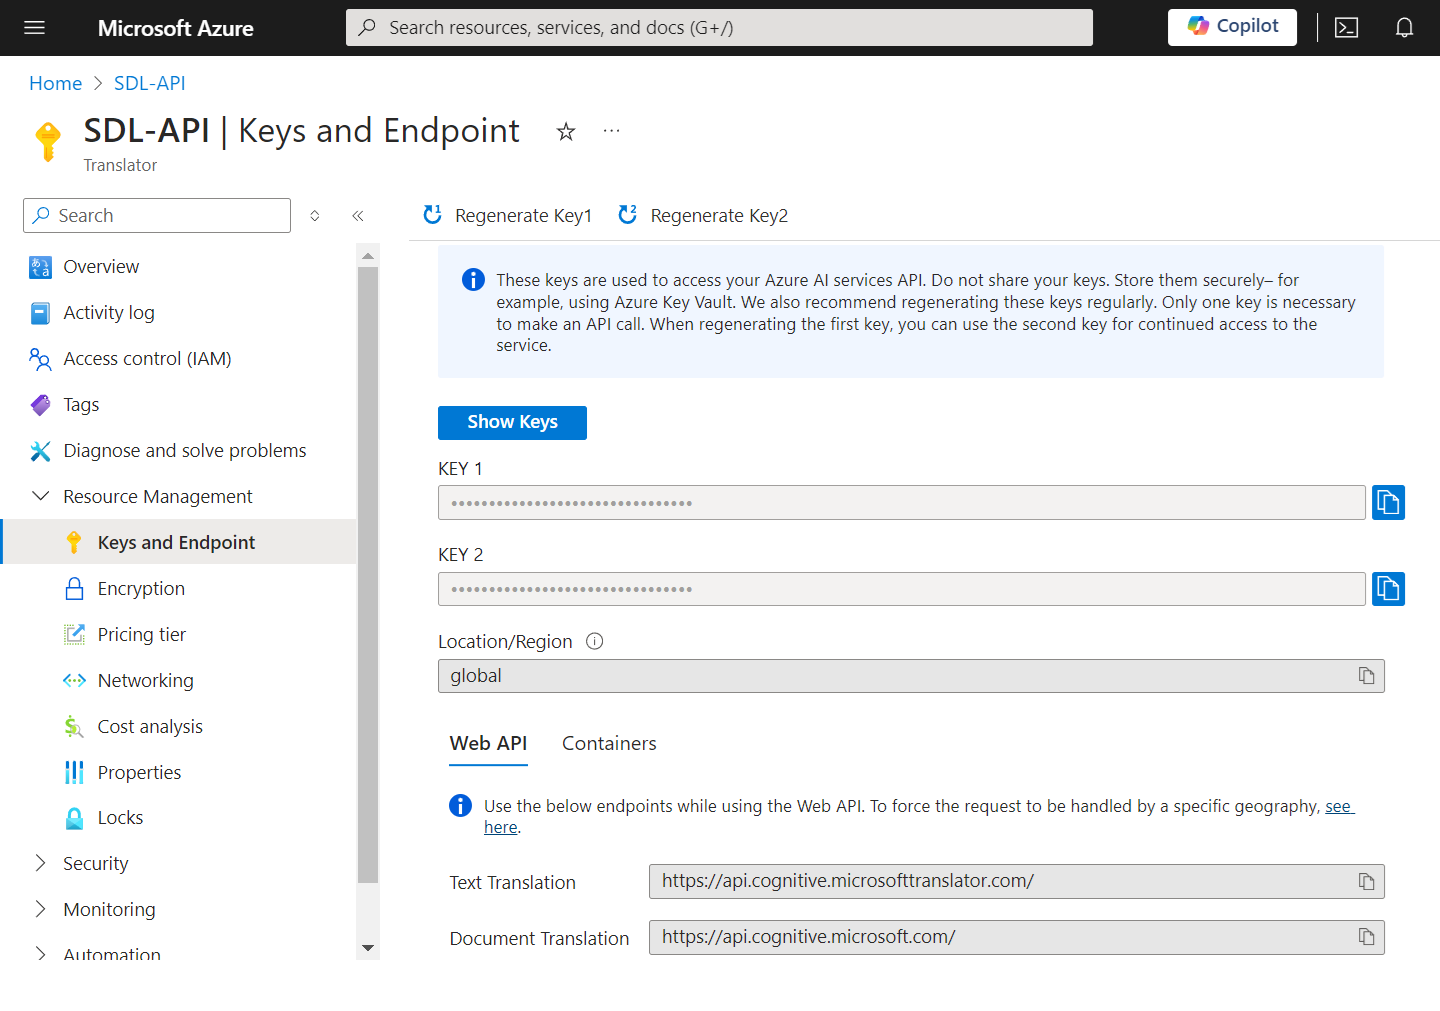
Task: Click the purple Tags icon
Action: 40,405
